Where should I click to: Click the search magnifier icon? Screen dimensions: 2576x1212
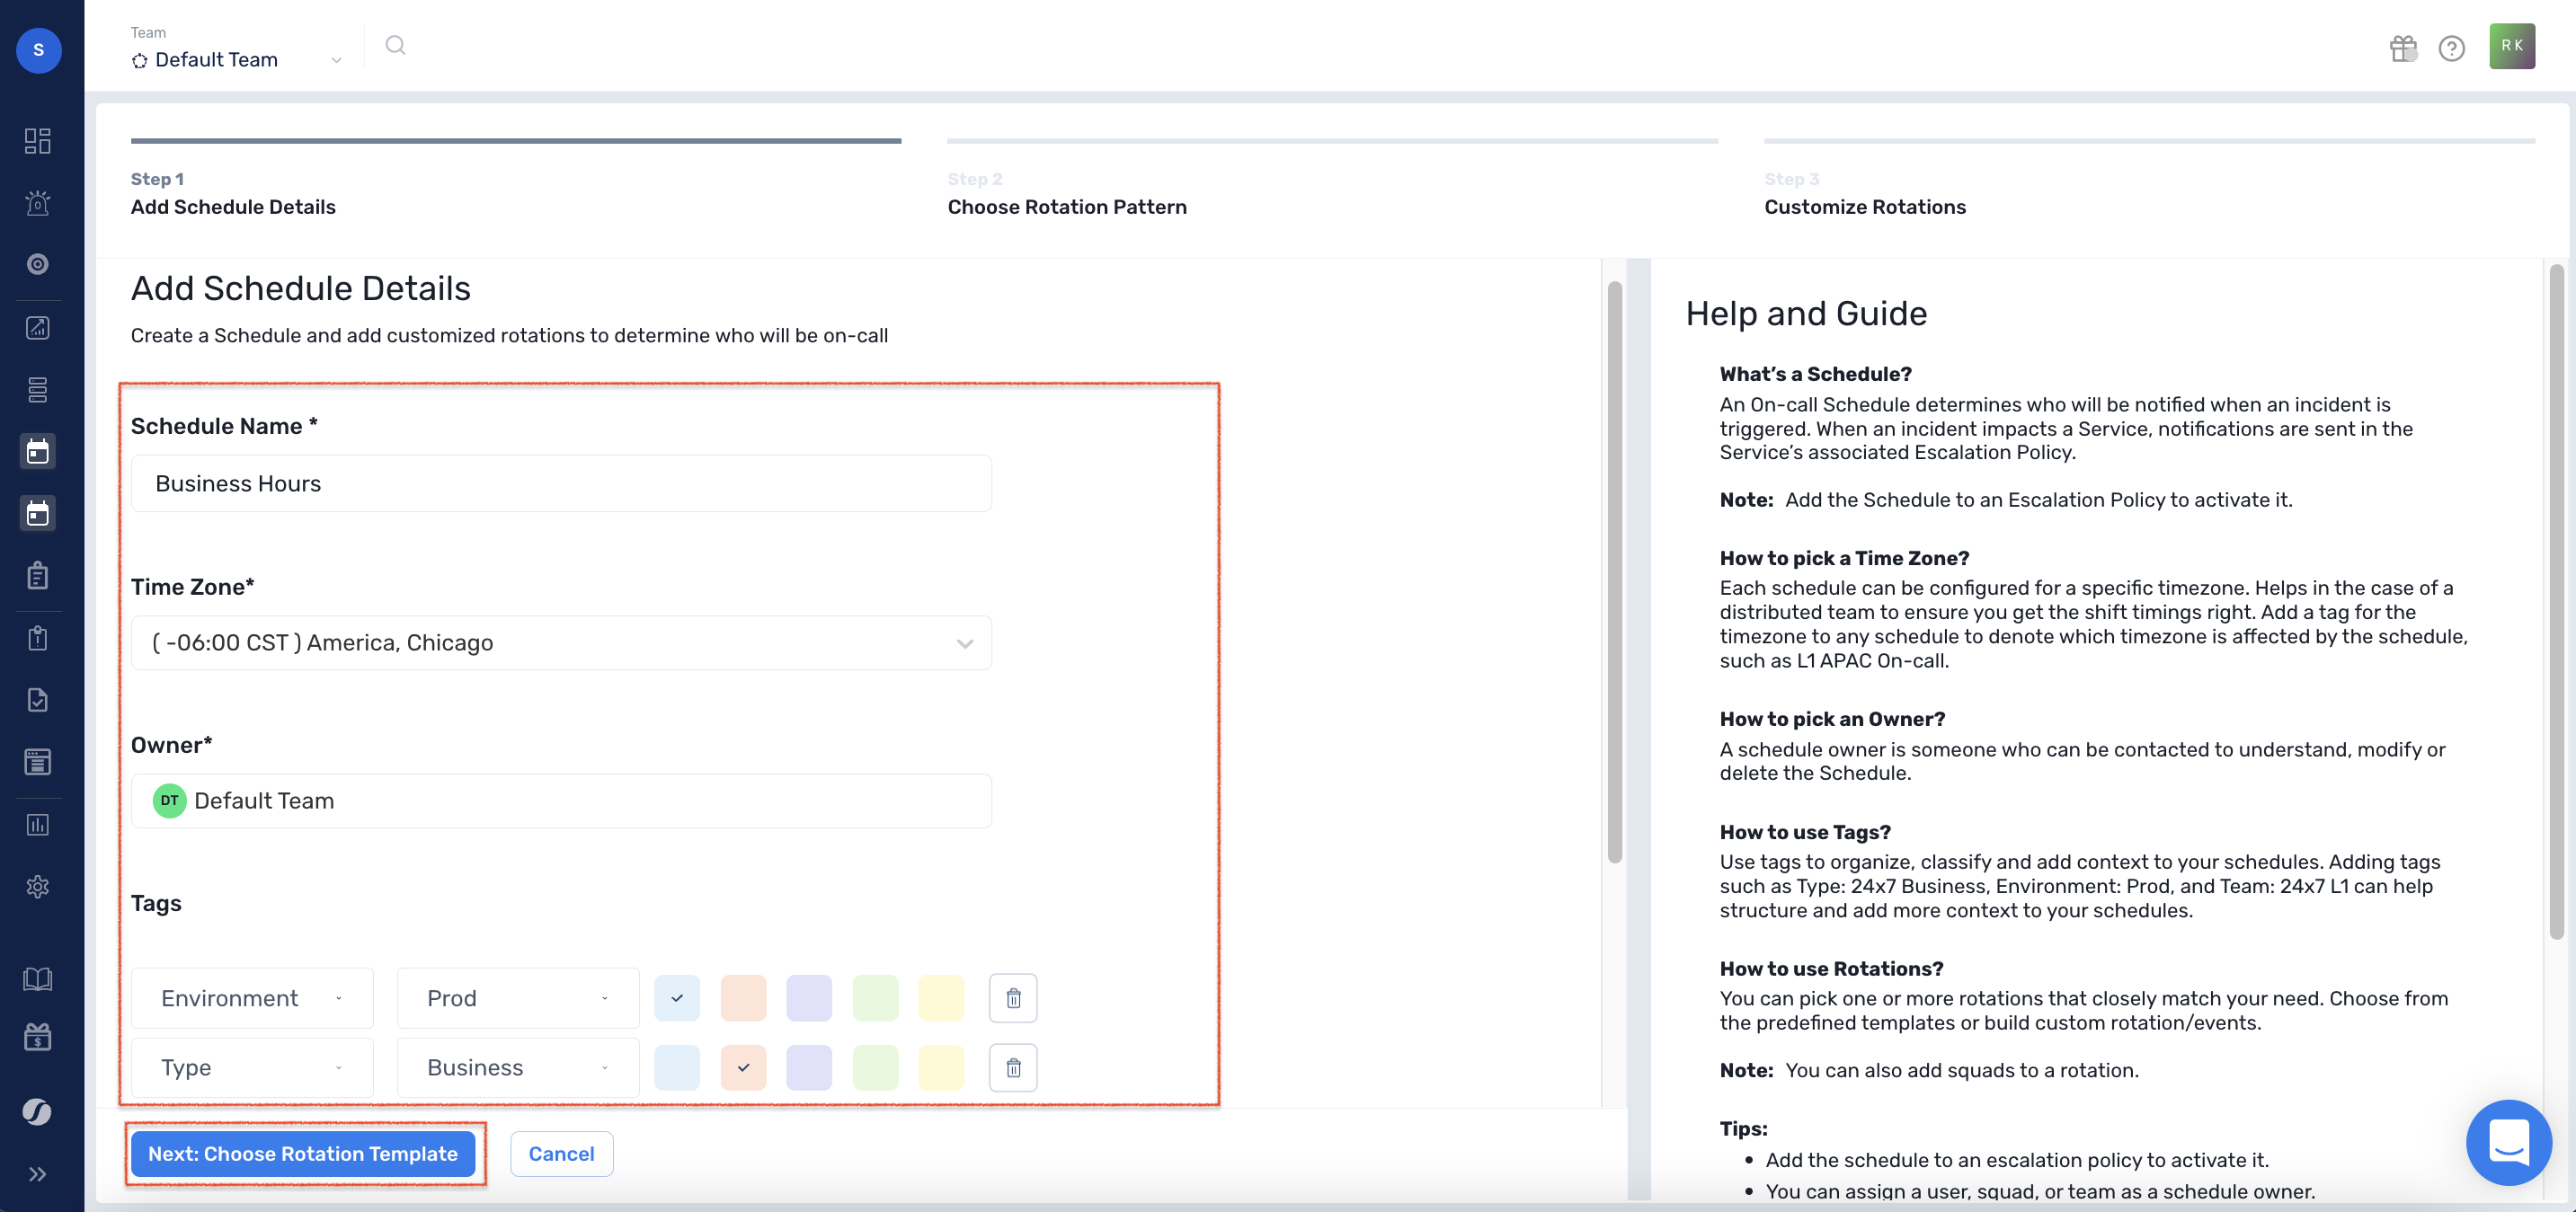(395, 46)
